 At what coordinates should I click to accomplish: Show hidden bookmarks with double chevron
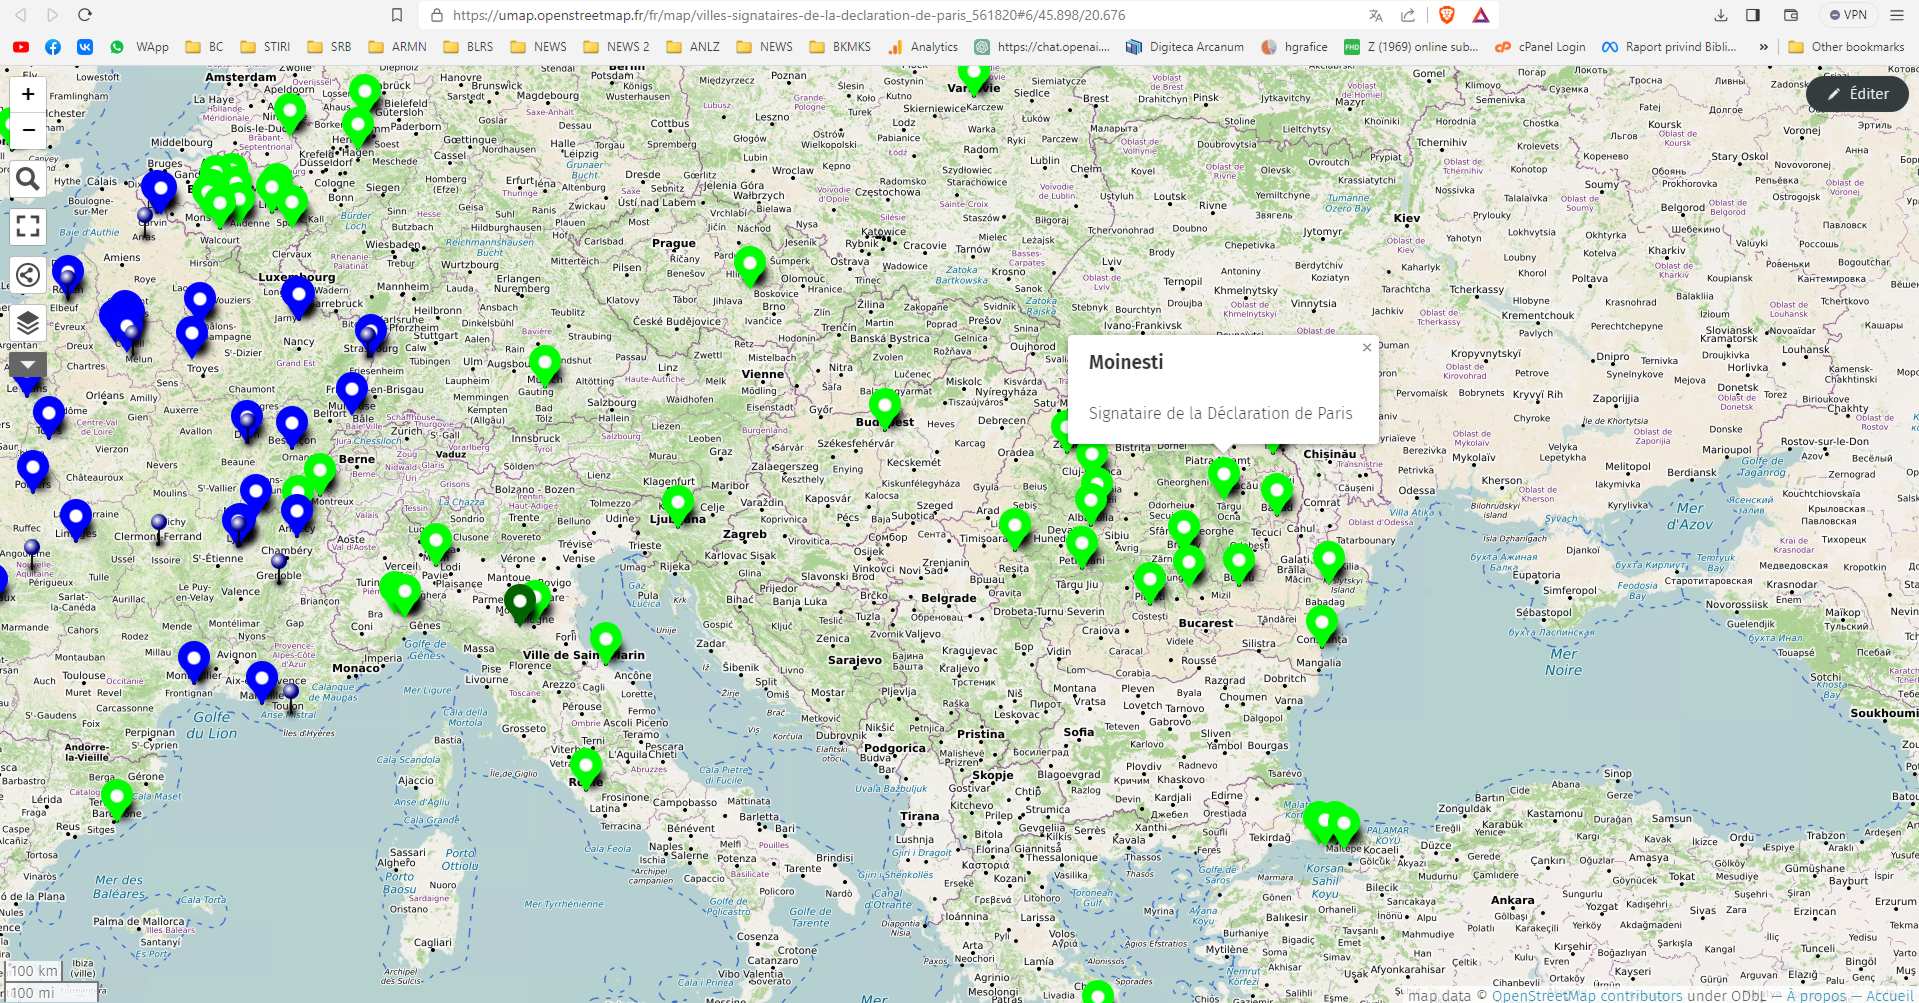tap(1763, 47)
